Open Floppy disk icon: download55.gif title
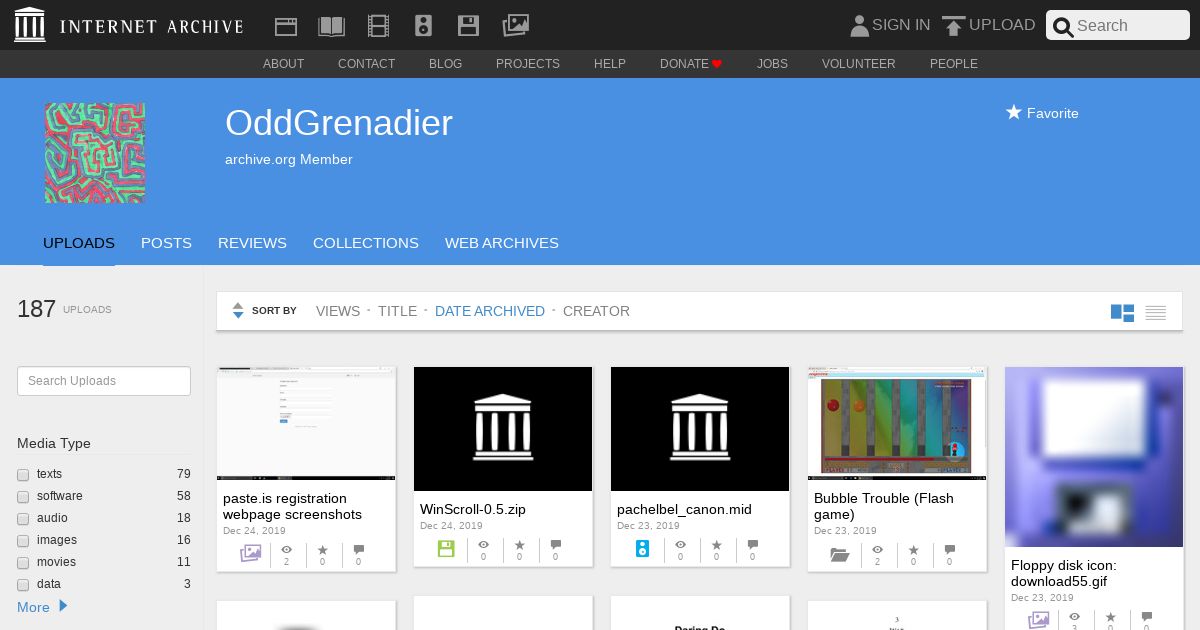This screenshot has height=630, width=1200. coord(1064,573)
